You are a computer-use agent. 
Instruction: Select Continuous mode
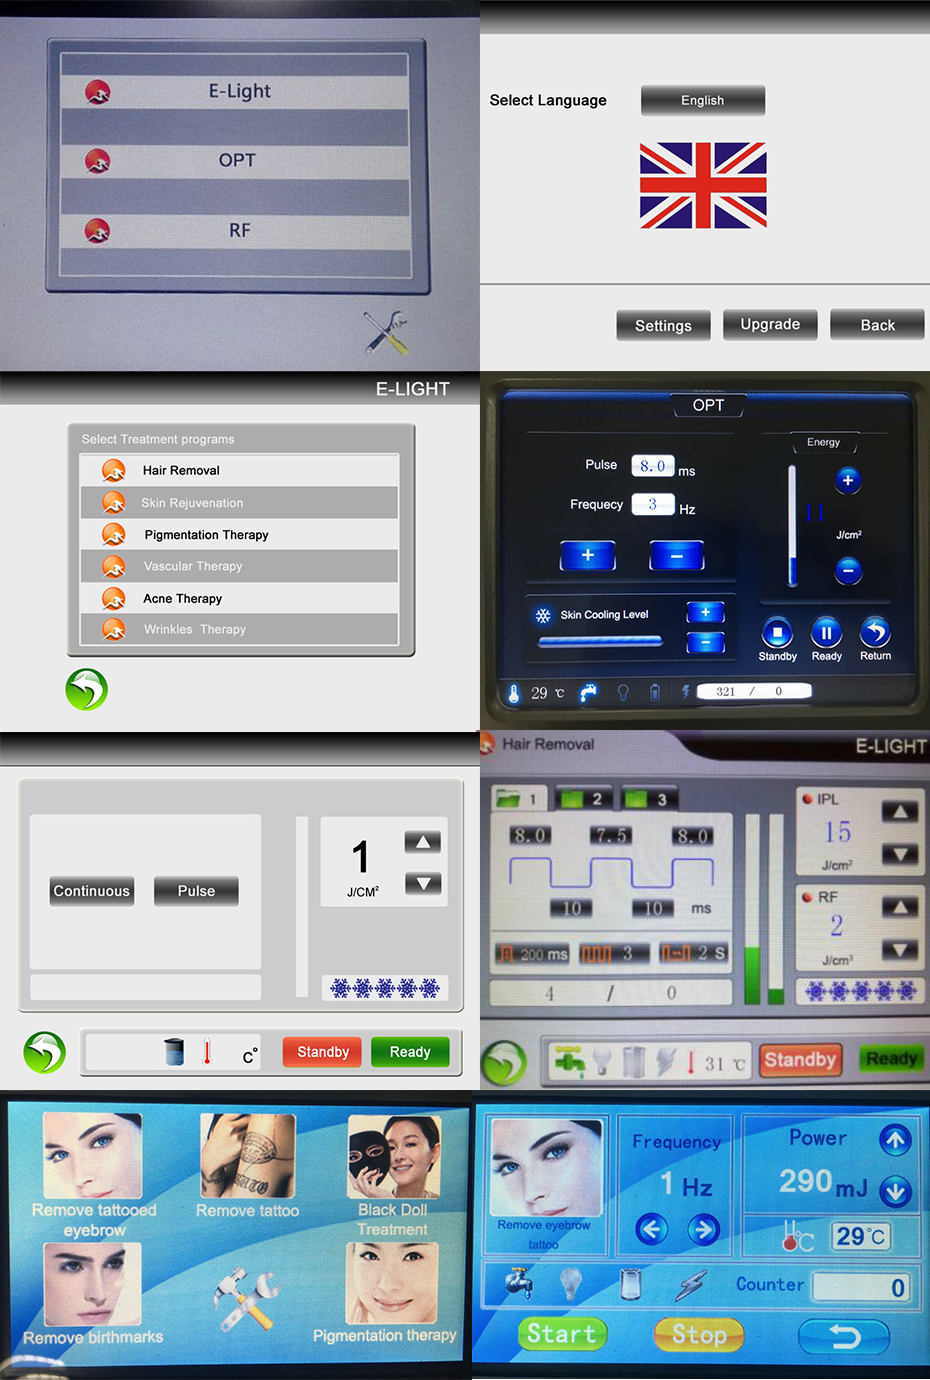click(x=92, y=891)
